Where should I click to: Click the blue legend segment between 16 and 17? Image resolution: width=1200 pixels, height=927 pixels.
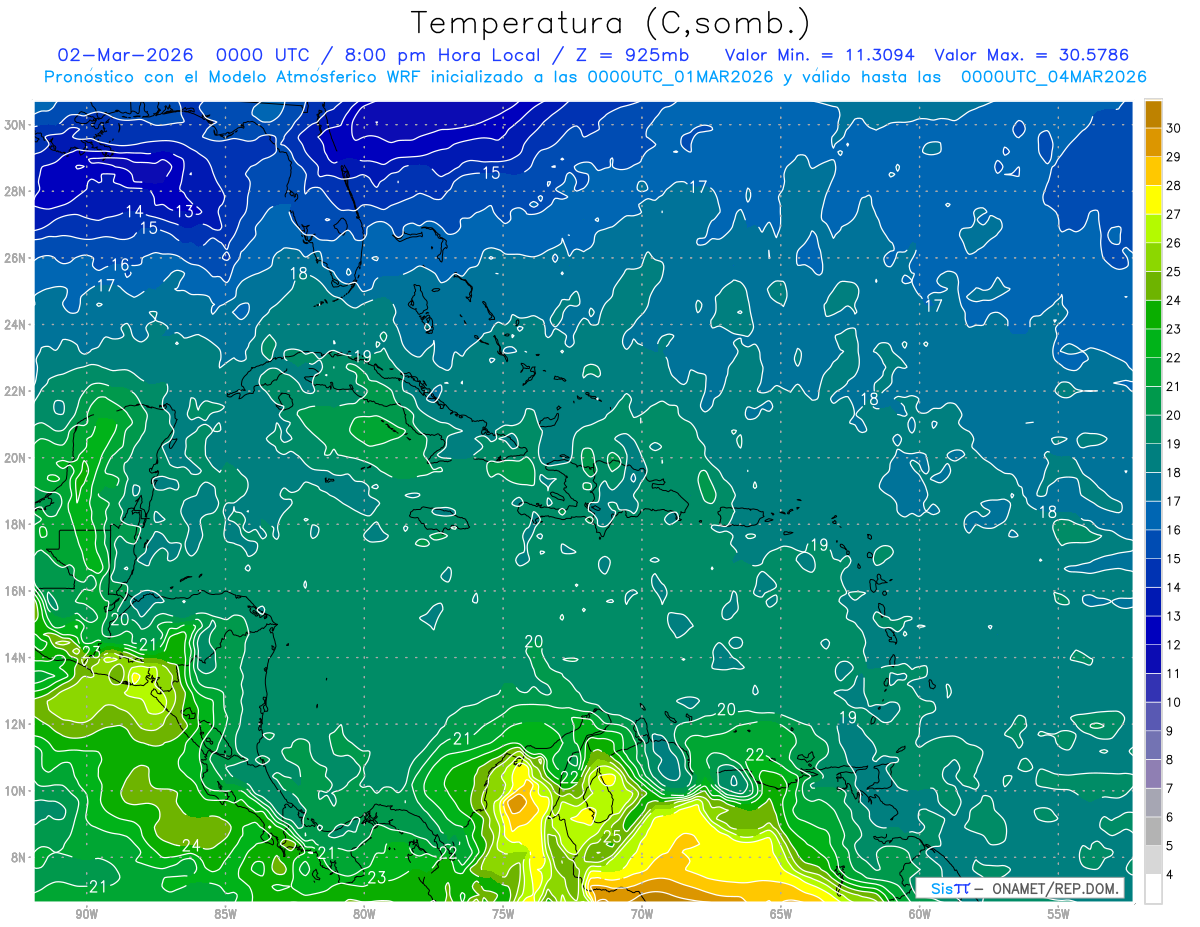[x=1153, y=516]
